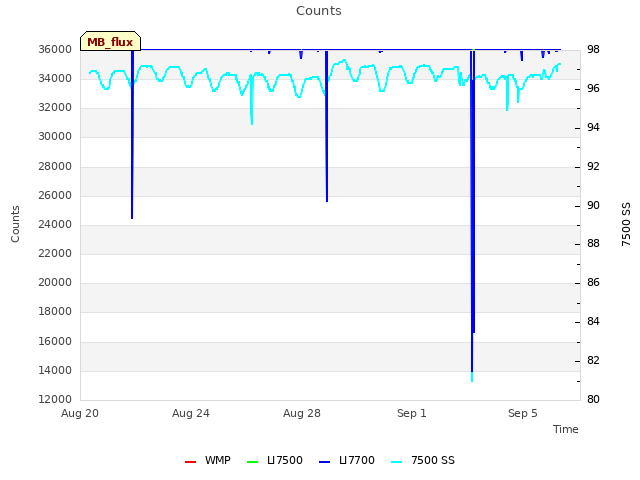Click the blue spike bottoming near 26000

pos(327,127)
